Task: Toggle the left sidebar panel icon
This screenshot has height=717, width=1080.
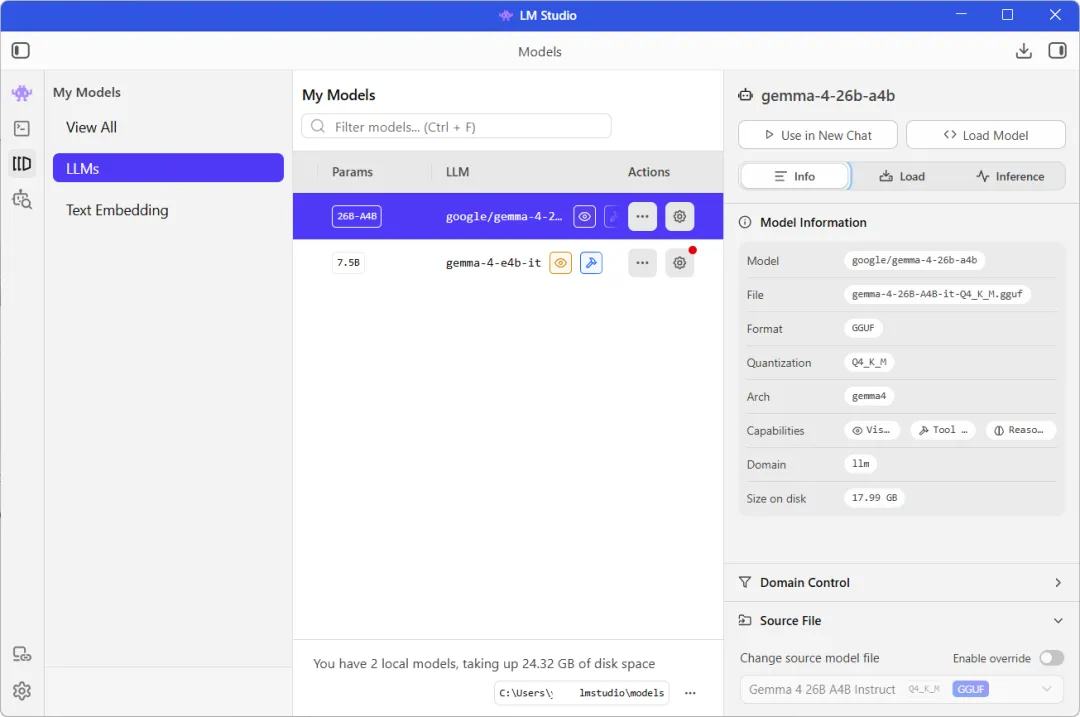Action: 21,51
